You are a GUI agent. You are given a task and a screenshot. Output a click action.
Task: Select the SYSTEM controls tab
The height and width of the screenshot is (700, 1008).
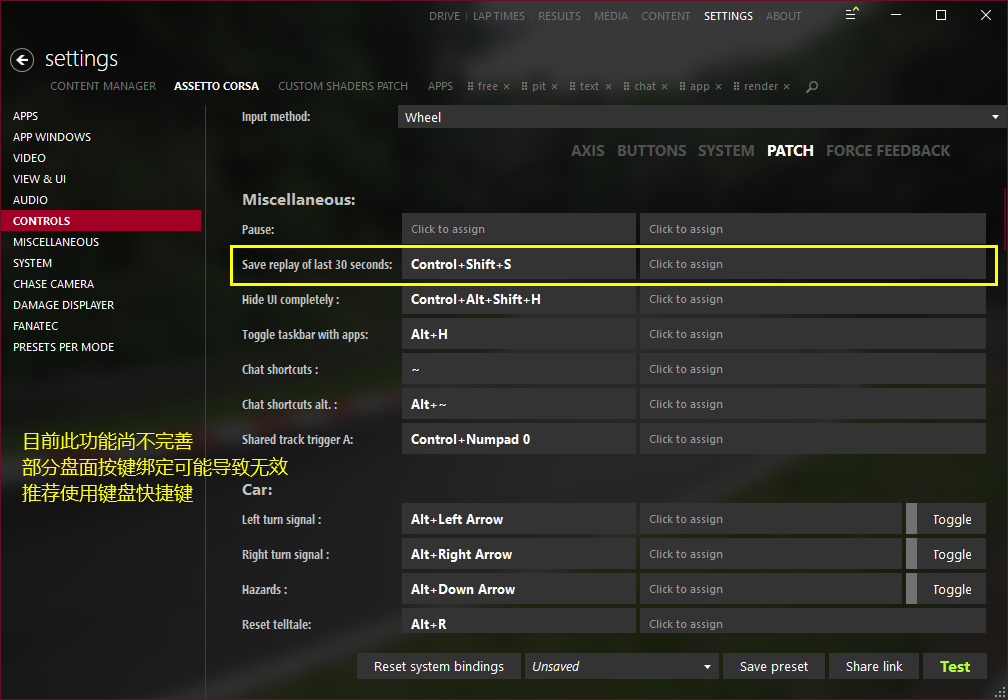tap(726, 150)
